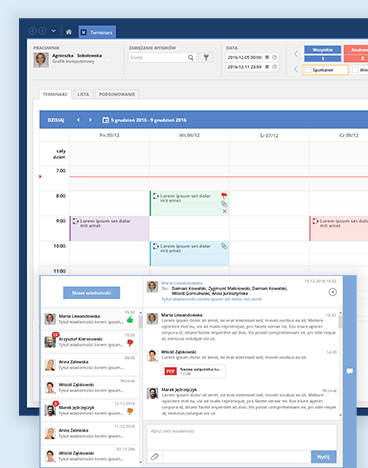Viewport: 368px width, 468px height.
Task: Click the green thumbs-up on Marta's message
Action: (x=130, y=320)
